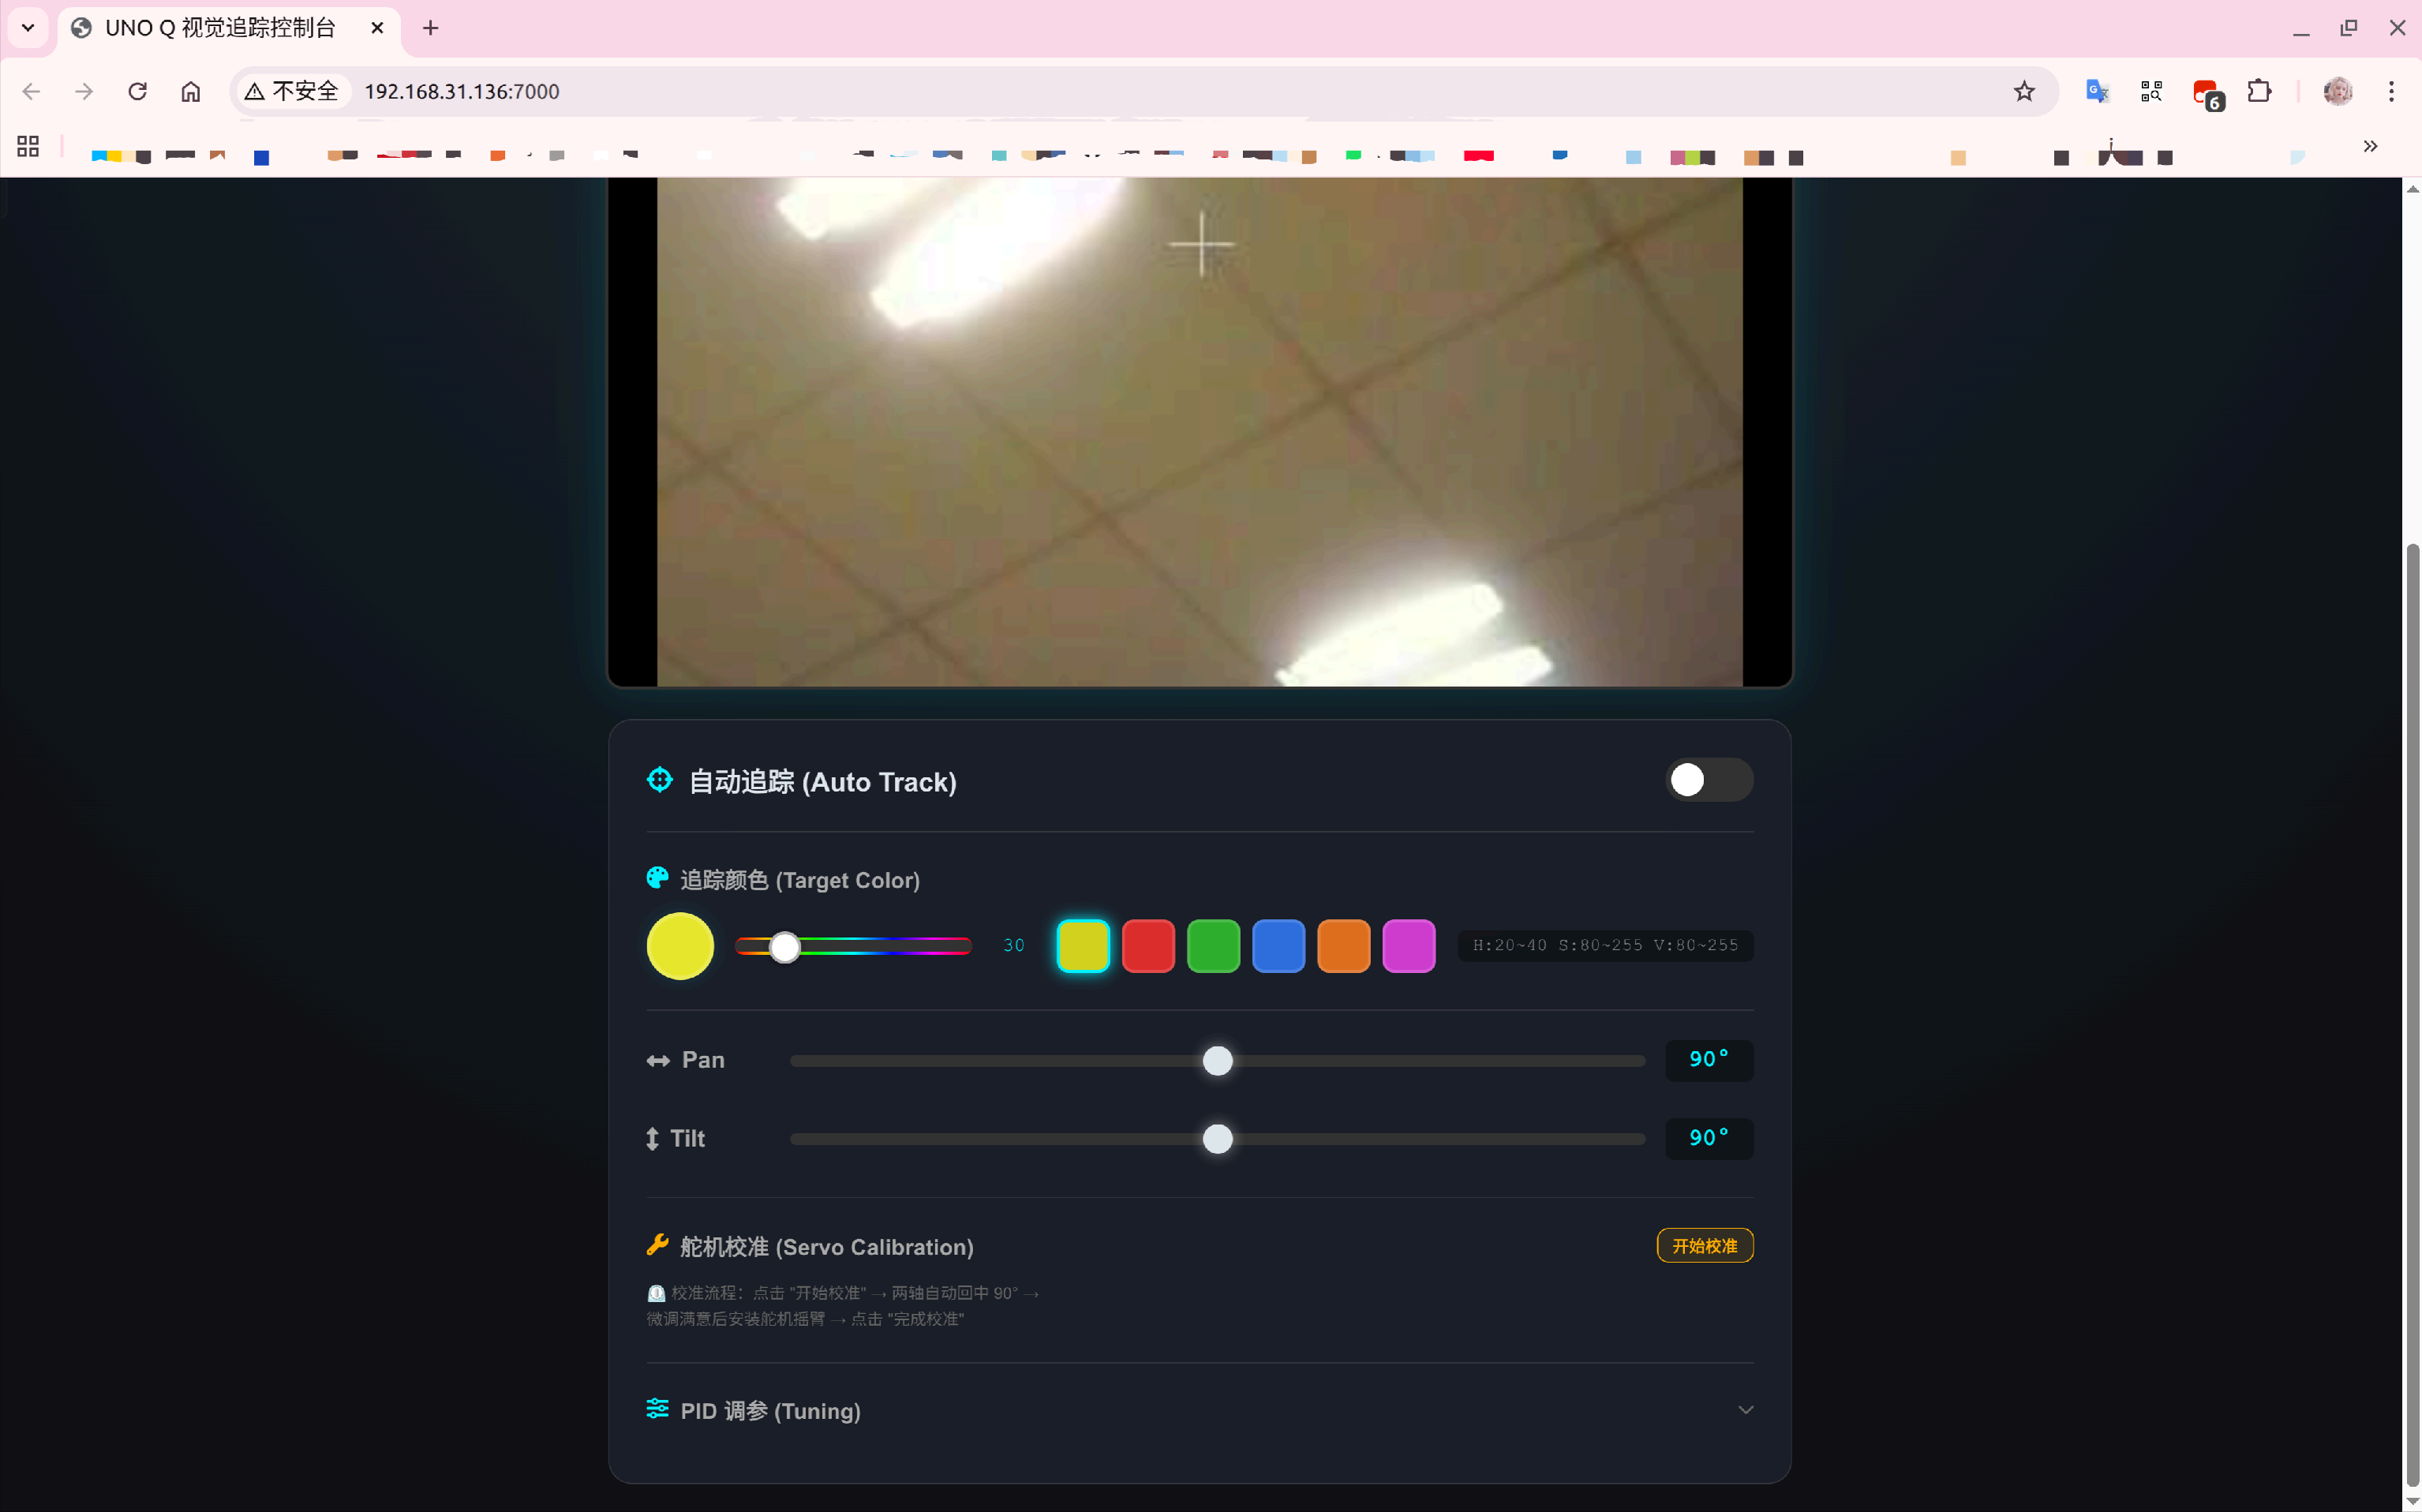Open the browser extensions puzzle icon

(2259, 92)
